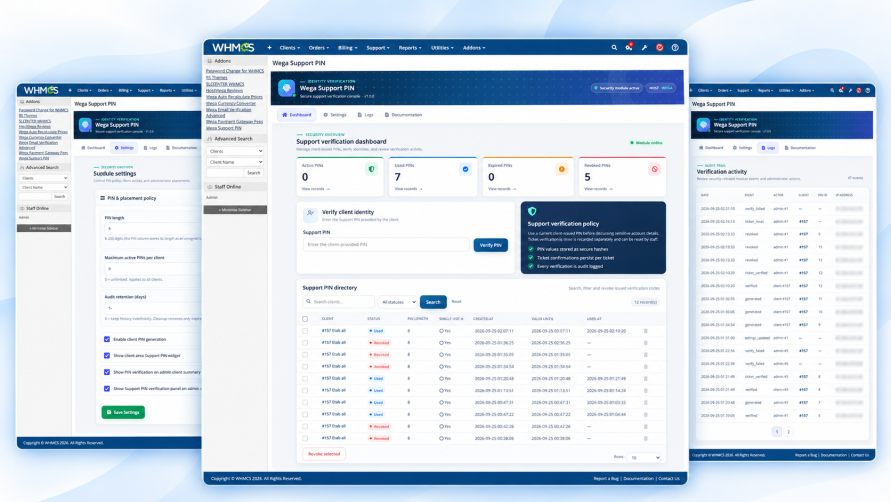Screen dimensions: 891x502
Task: Click the shield icon on Support verification policy card
Action: tap(532, 211)
